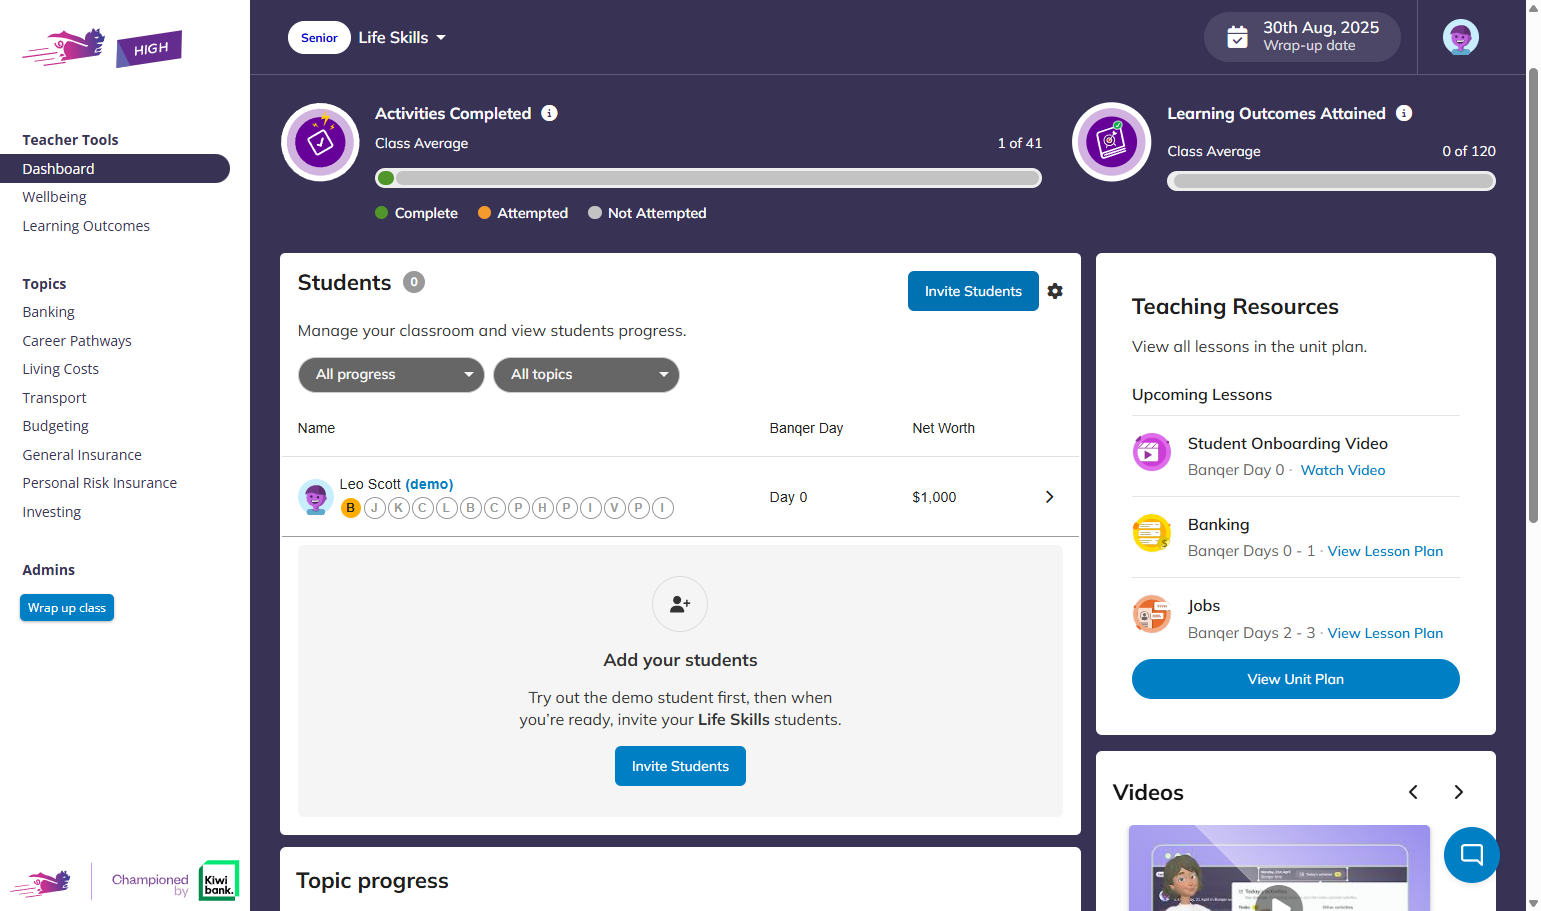
Task: Click the J badge under Leo Scott
Action: [375, 508]
